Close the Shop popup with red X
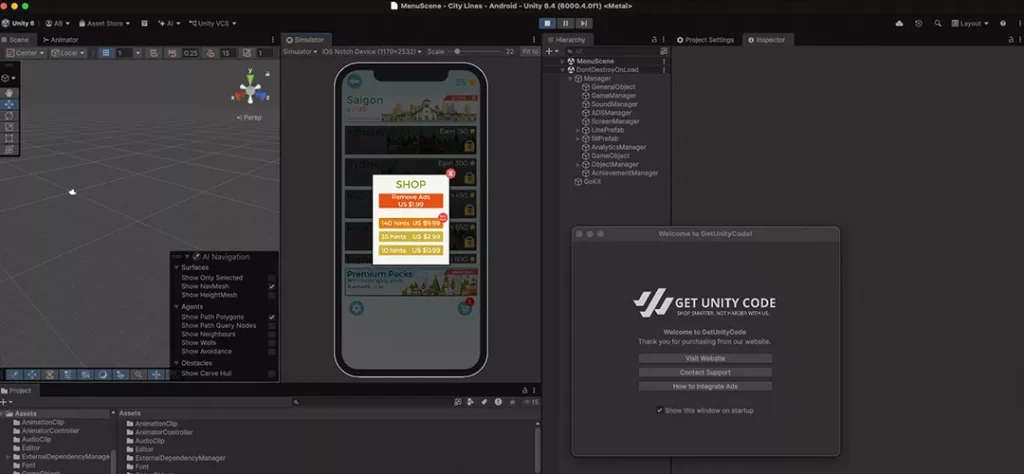1024x474 pixels. tap(451, 174)
